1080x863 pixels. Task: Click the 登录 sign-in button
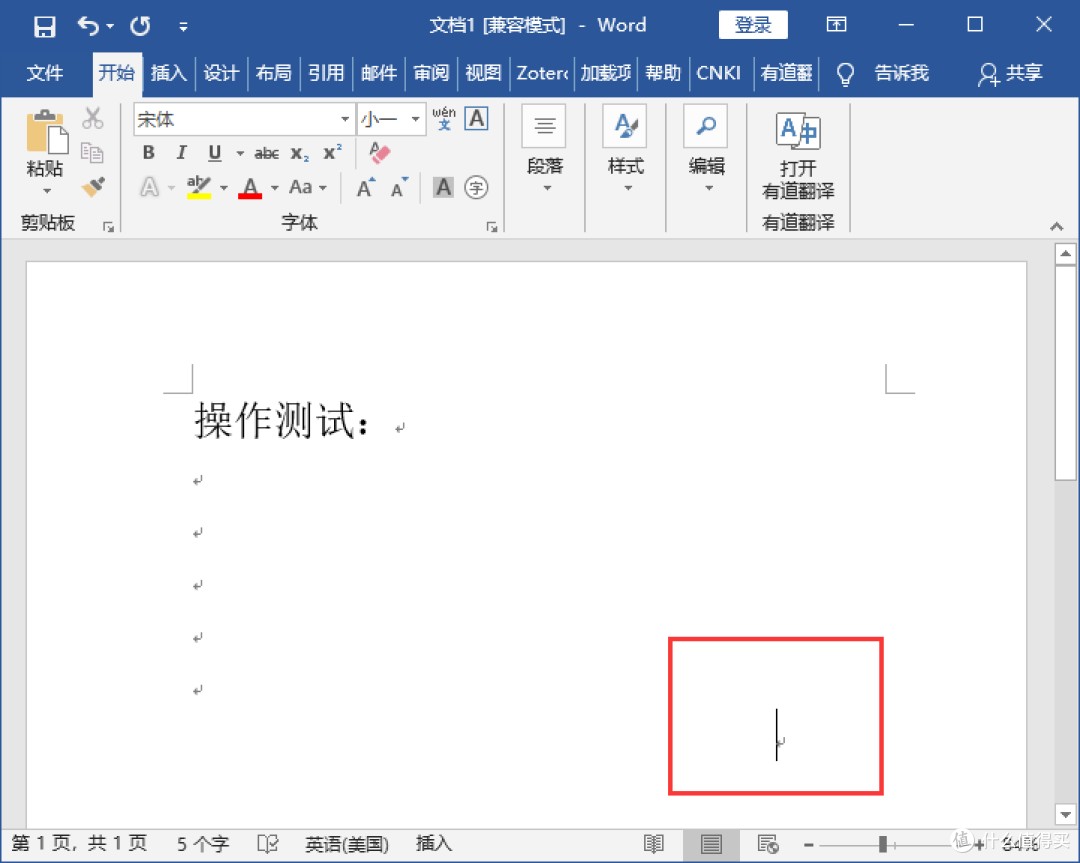(753, 25)
